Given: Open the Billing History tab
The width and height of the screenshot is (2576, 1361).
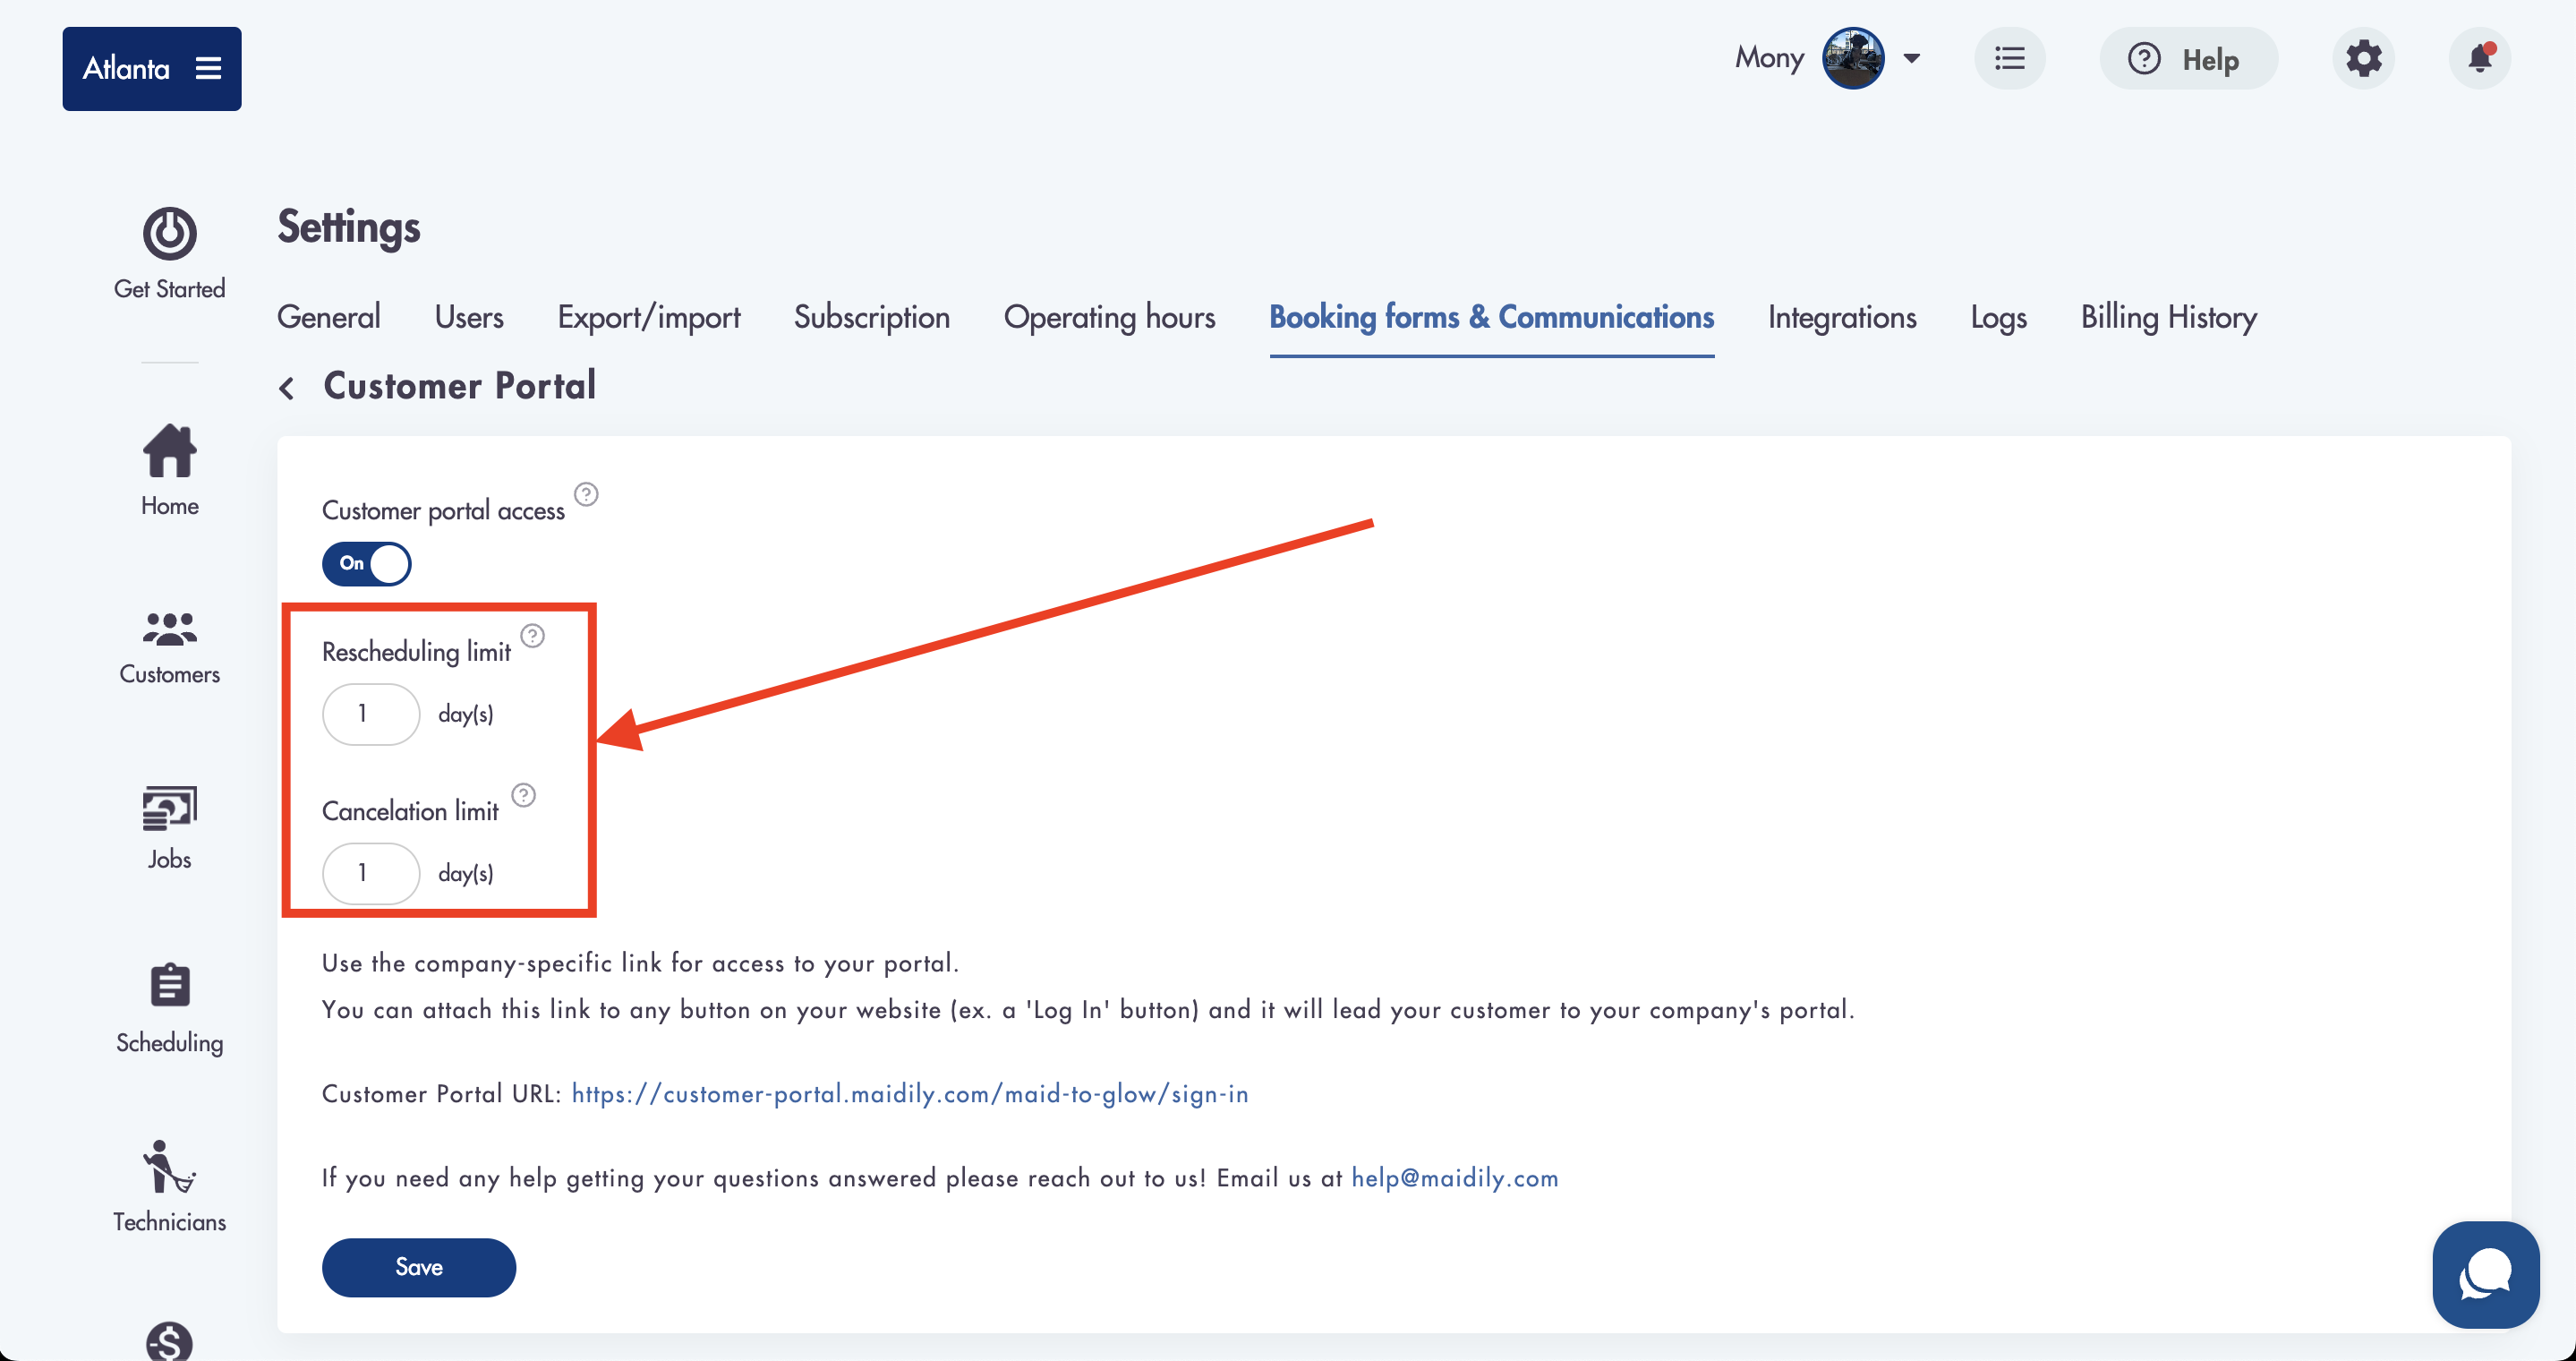Looking at the screenshot, I should pos(2169,317).
